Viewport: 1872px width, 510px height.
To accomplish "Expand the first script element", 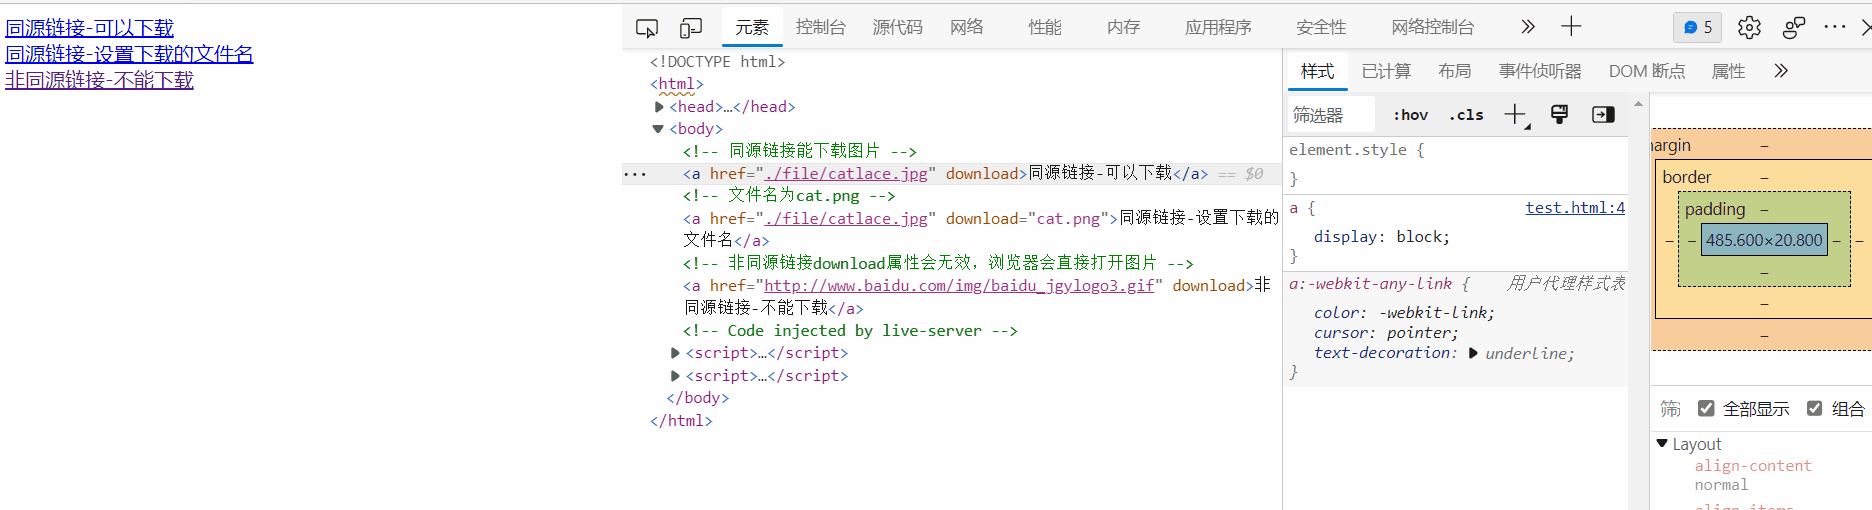I will 675,353.
